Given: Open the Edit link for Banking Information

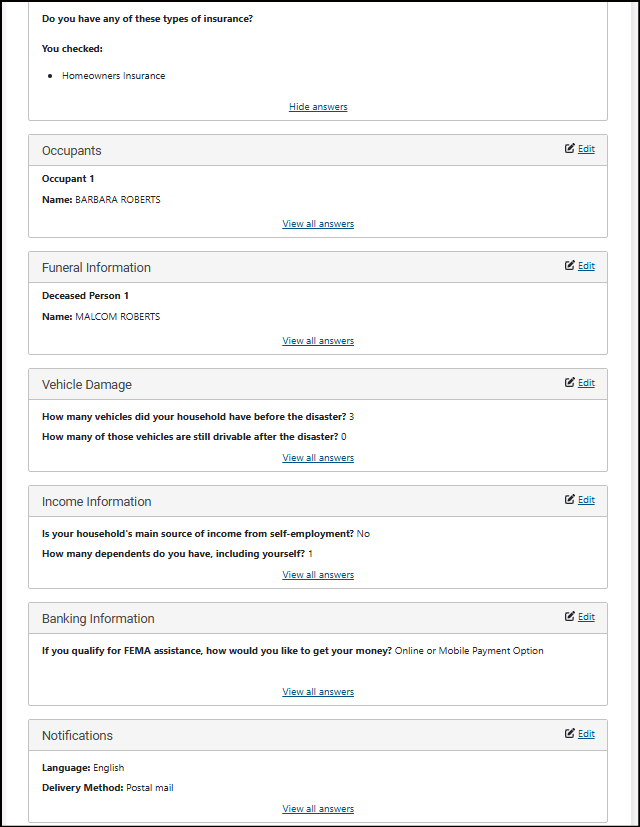Looking at the screenshot, I should point(586,617).
